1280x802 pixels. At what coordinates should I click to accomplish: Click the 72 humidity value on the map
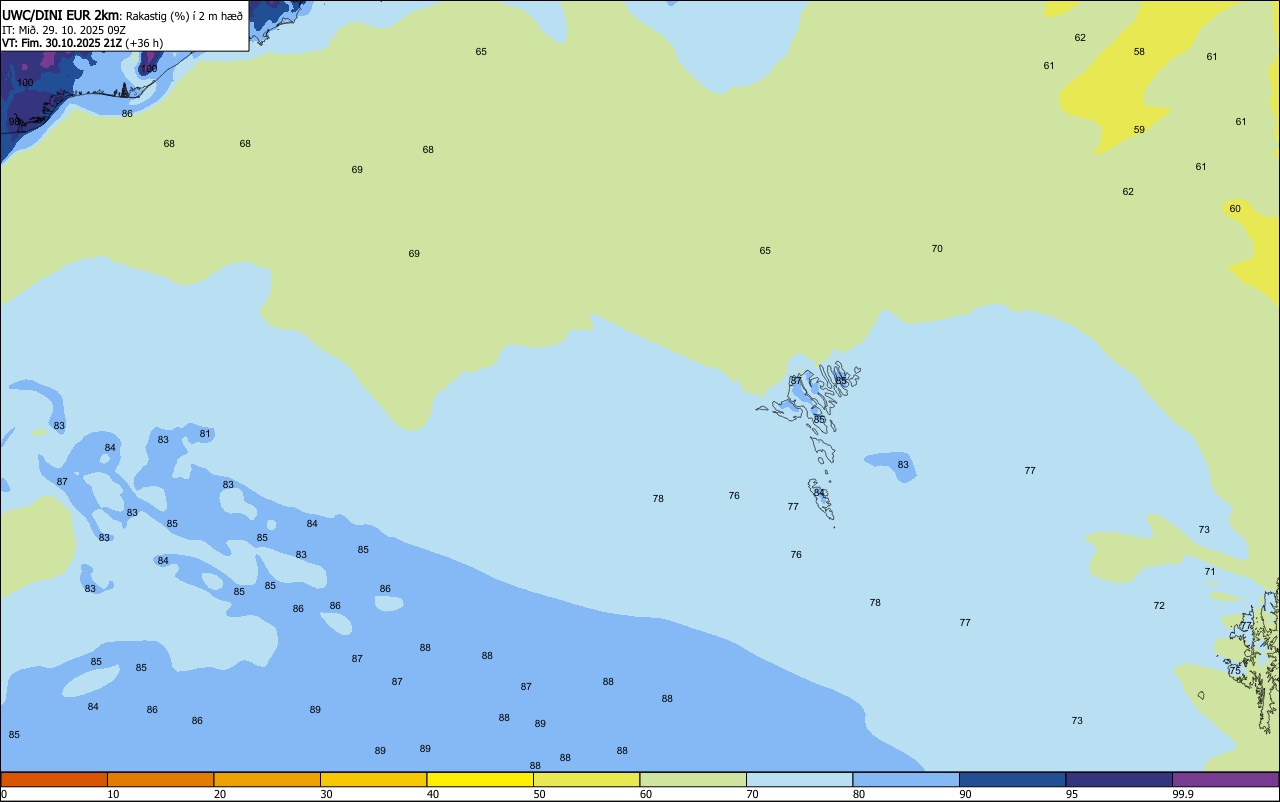coord(1159,606)
